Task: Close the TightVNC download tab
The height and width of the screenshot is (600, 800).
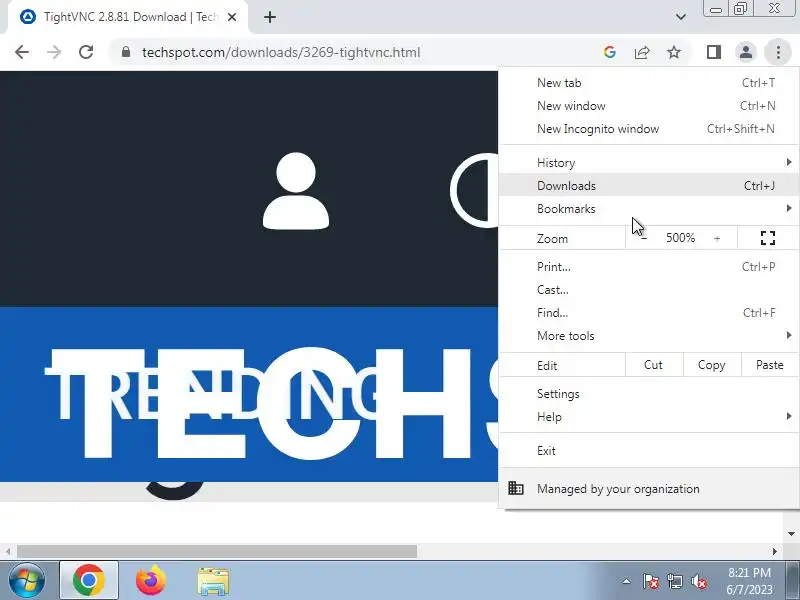Action: pyautogui.click(x=232, y=17)
